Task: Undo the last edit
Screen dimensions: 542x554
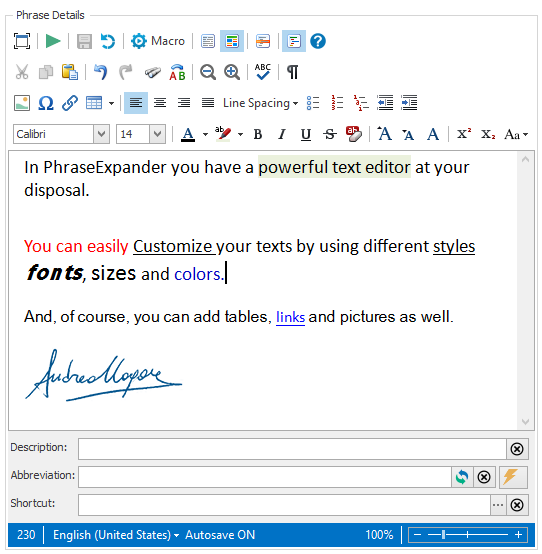Action: (x=101, y=72)
